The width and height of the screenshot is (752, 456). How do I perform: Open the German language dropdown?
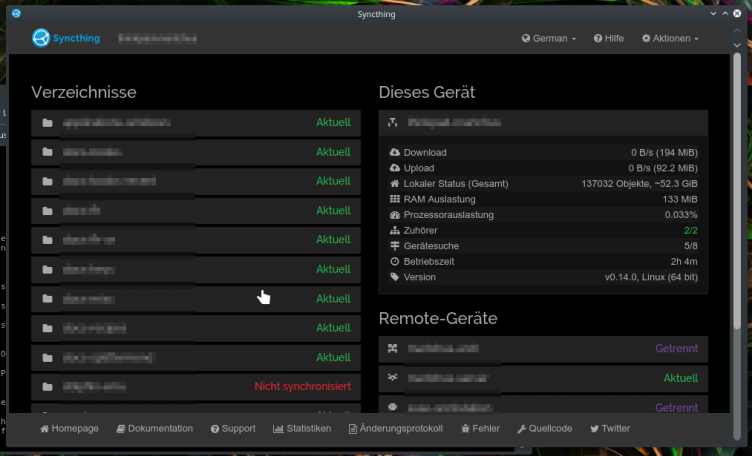click(549, 38)
